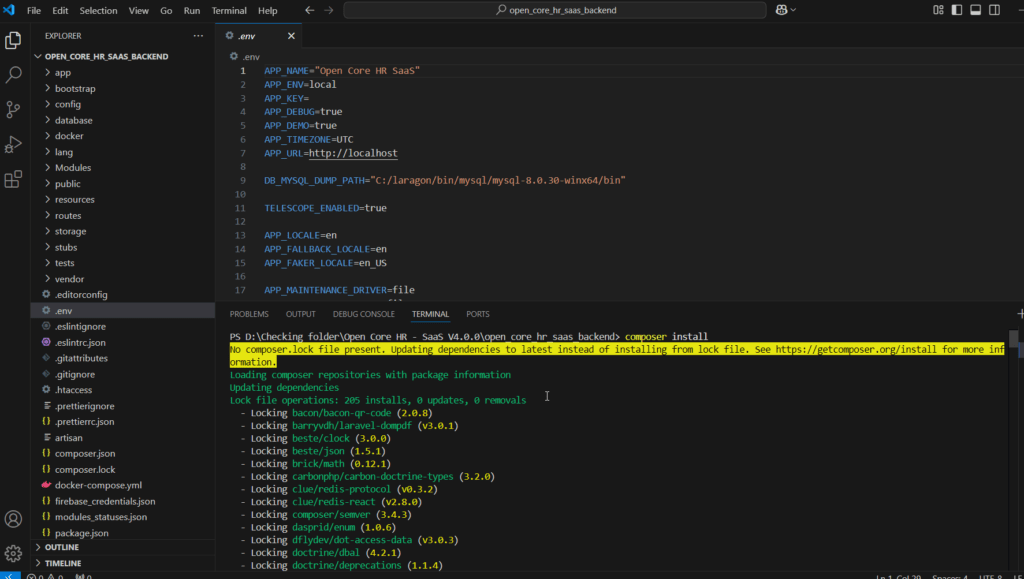Open Explorer more actions ellipsis

[x=198, y=36]
